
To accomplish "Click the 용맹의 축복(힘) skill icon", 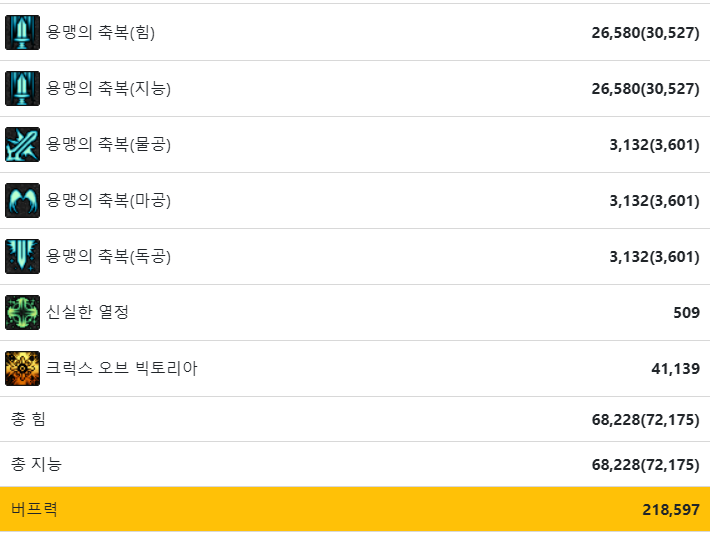I will [x=23, y=33].
